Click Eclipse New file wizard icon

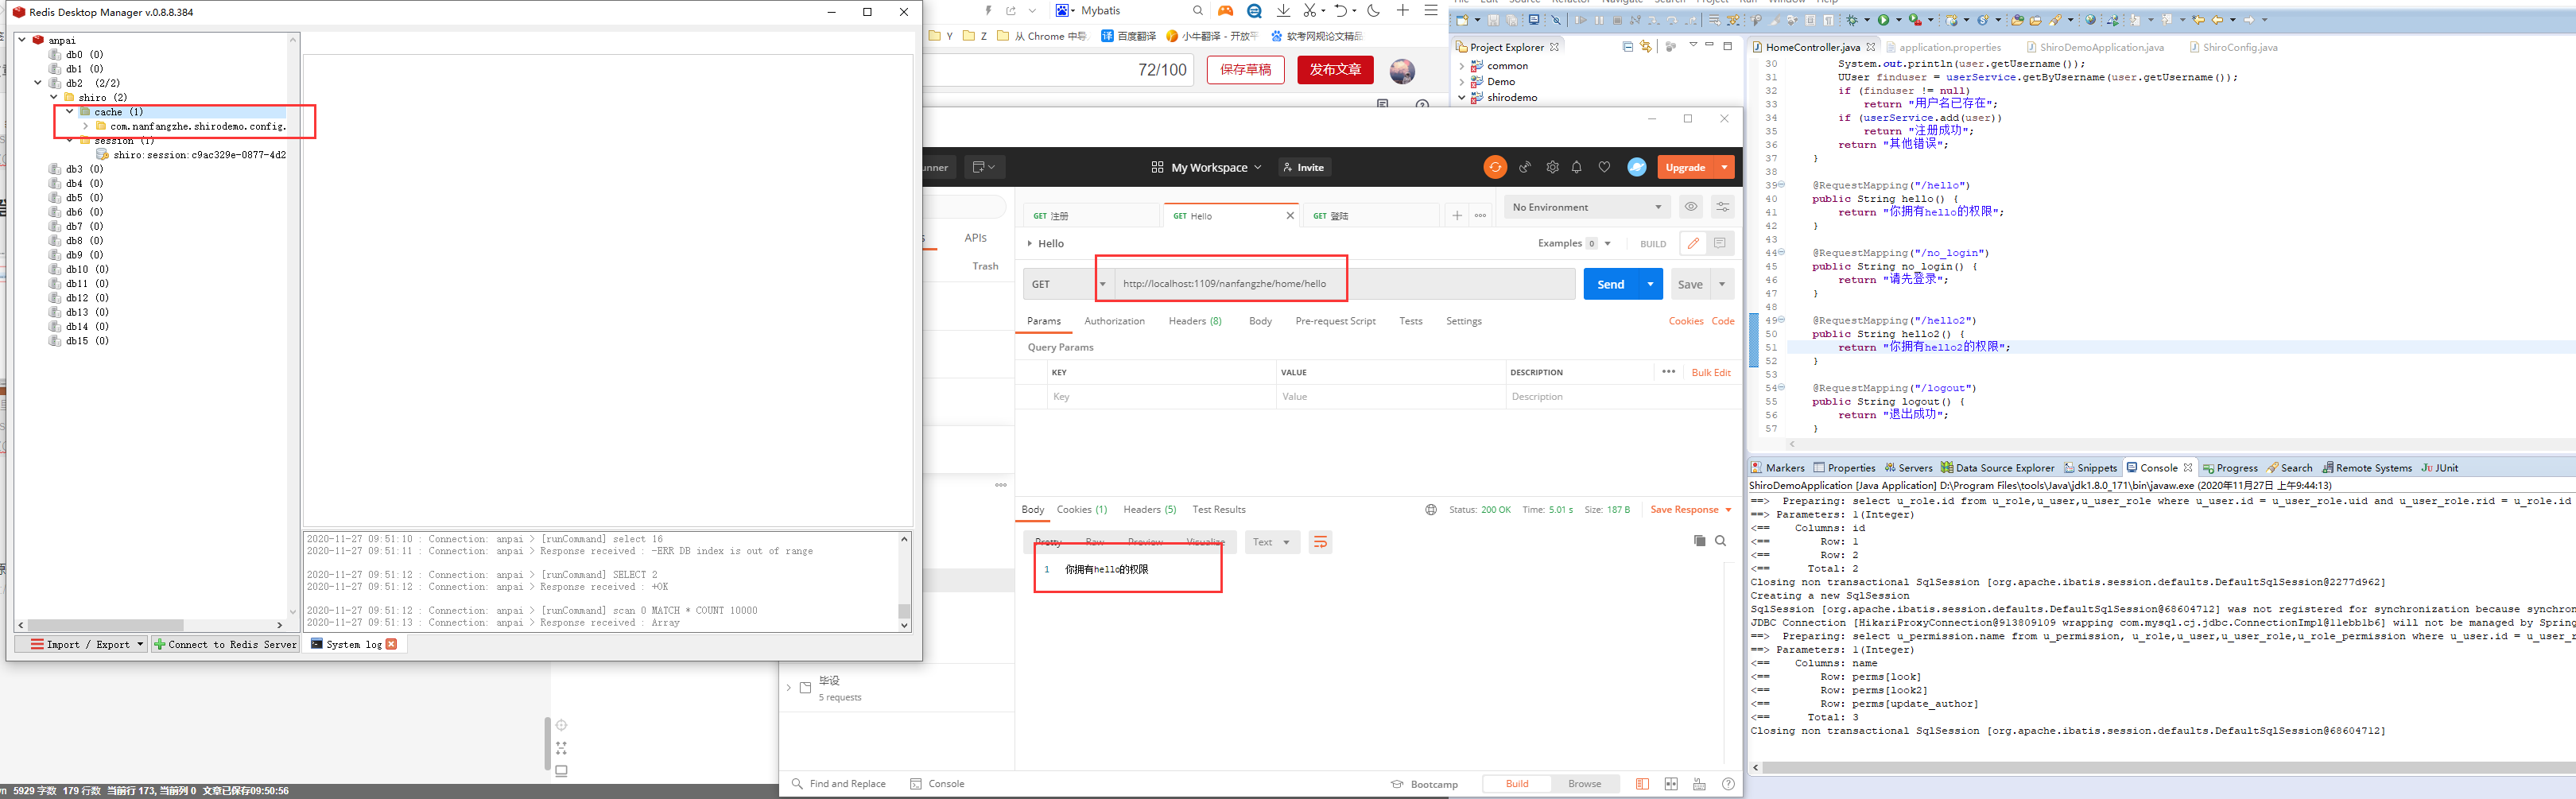[1462, 20]
